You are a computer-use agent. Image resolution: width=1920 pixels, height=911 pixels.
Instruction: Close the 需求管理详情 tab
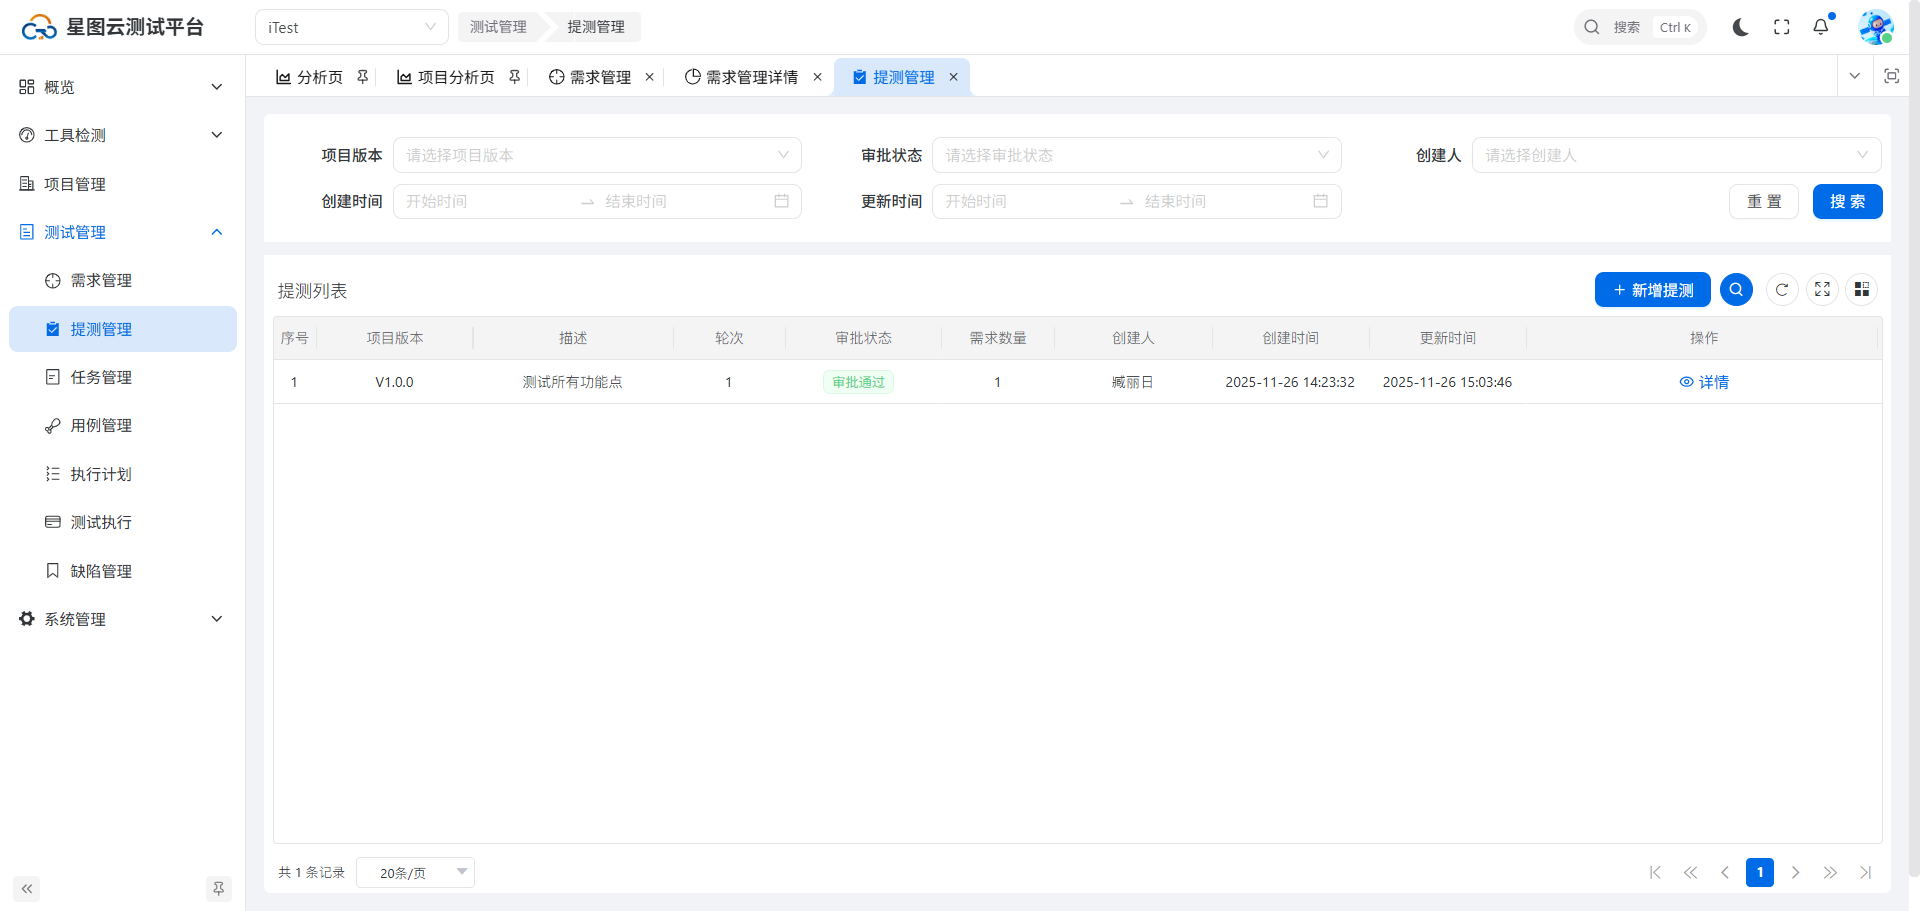coord(817,77)
